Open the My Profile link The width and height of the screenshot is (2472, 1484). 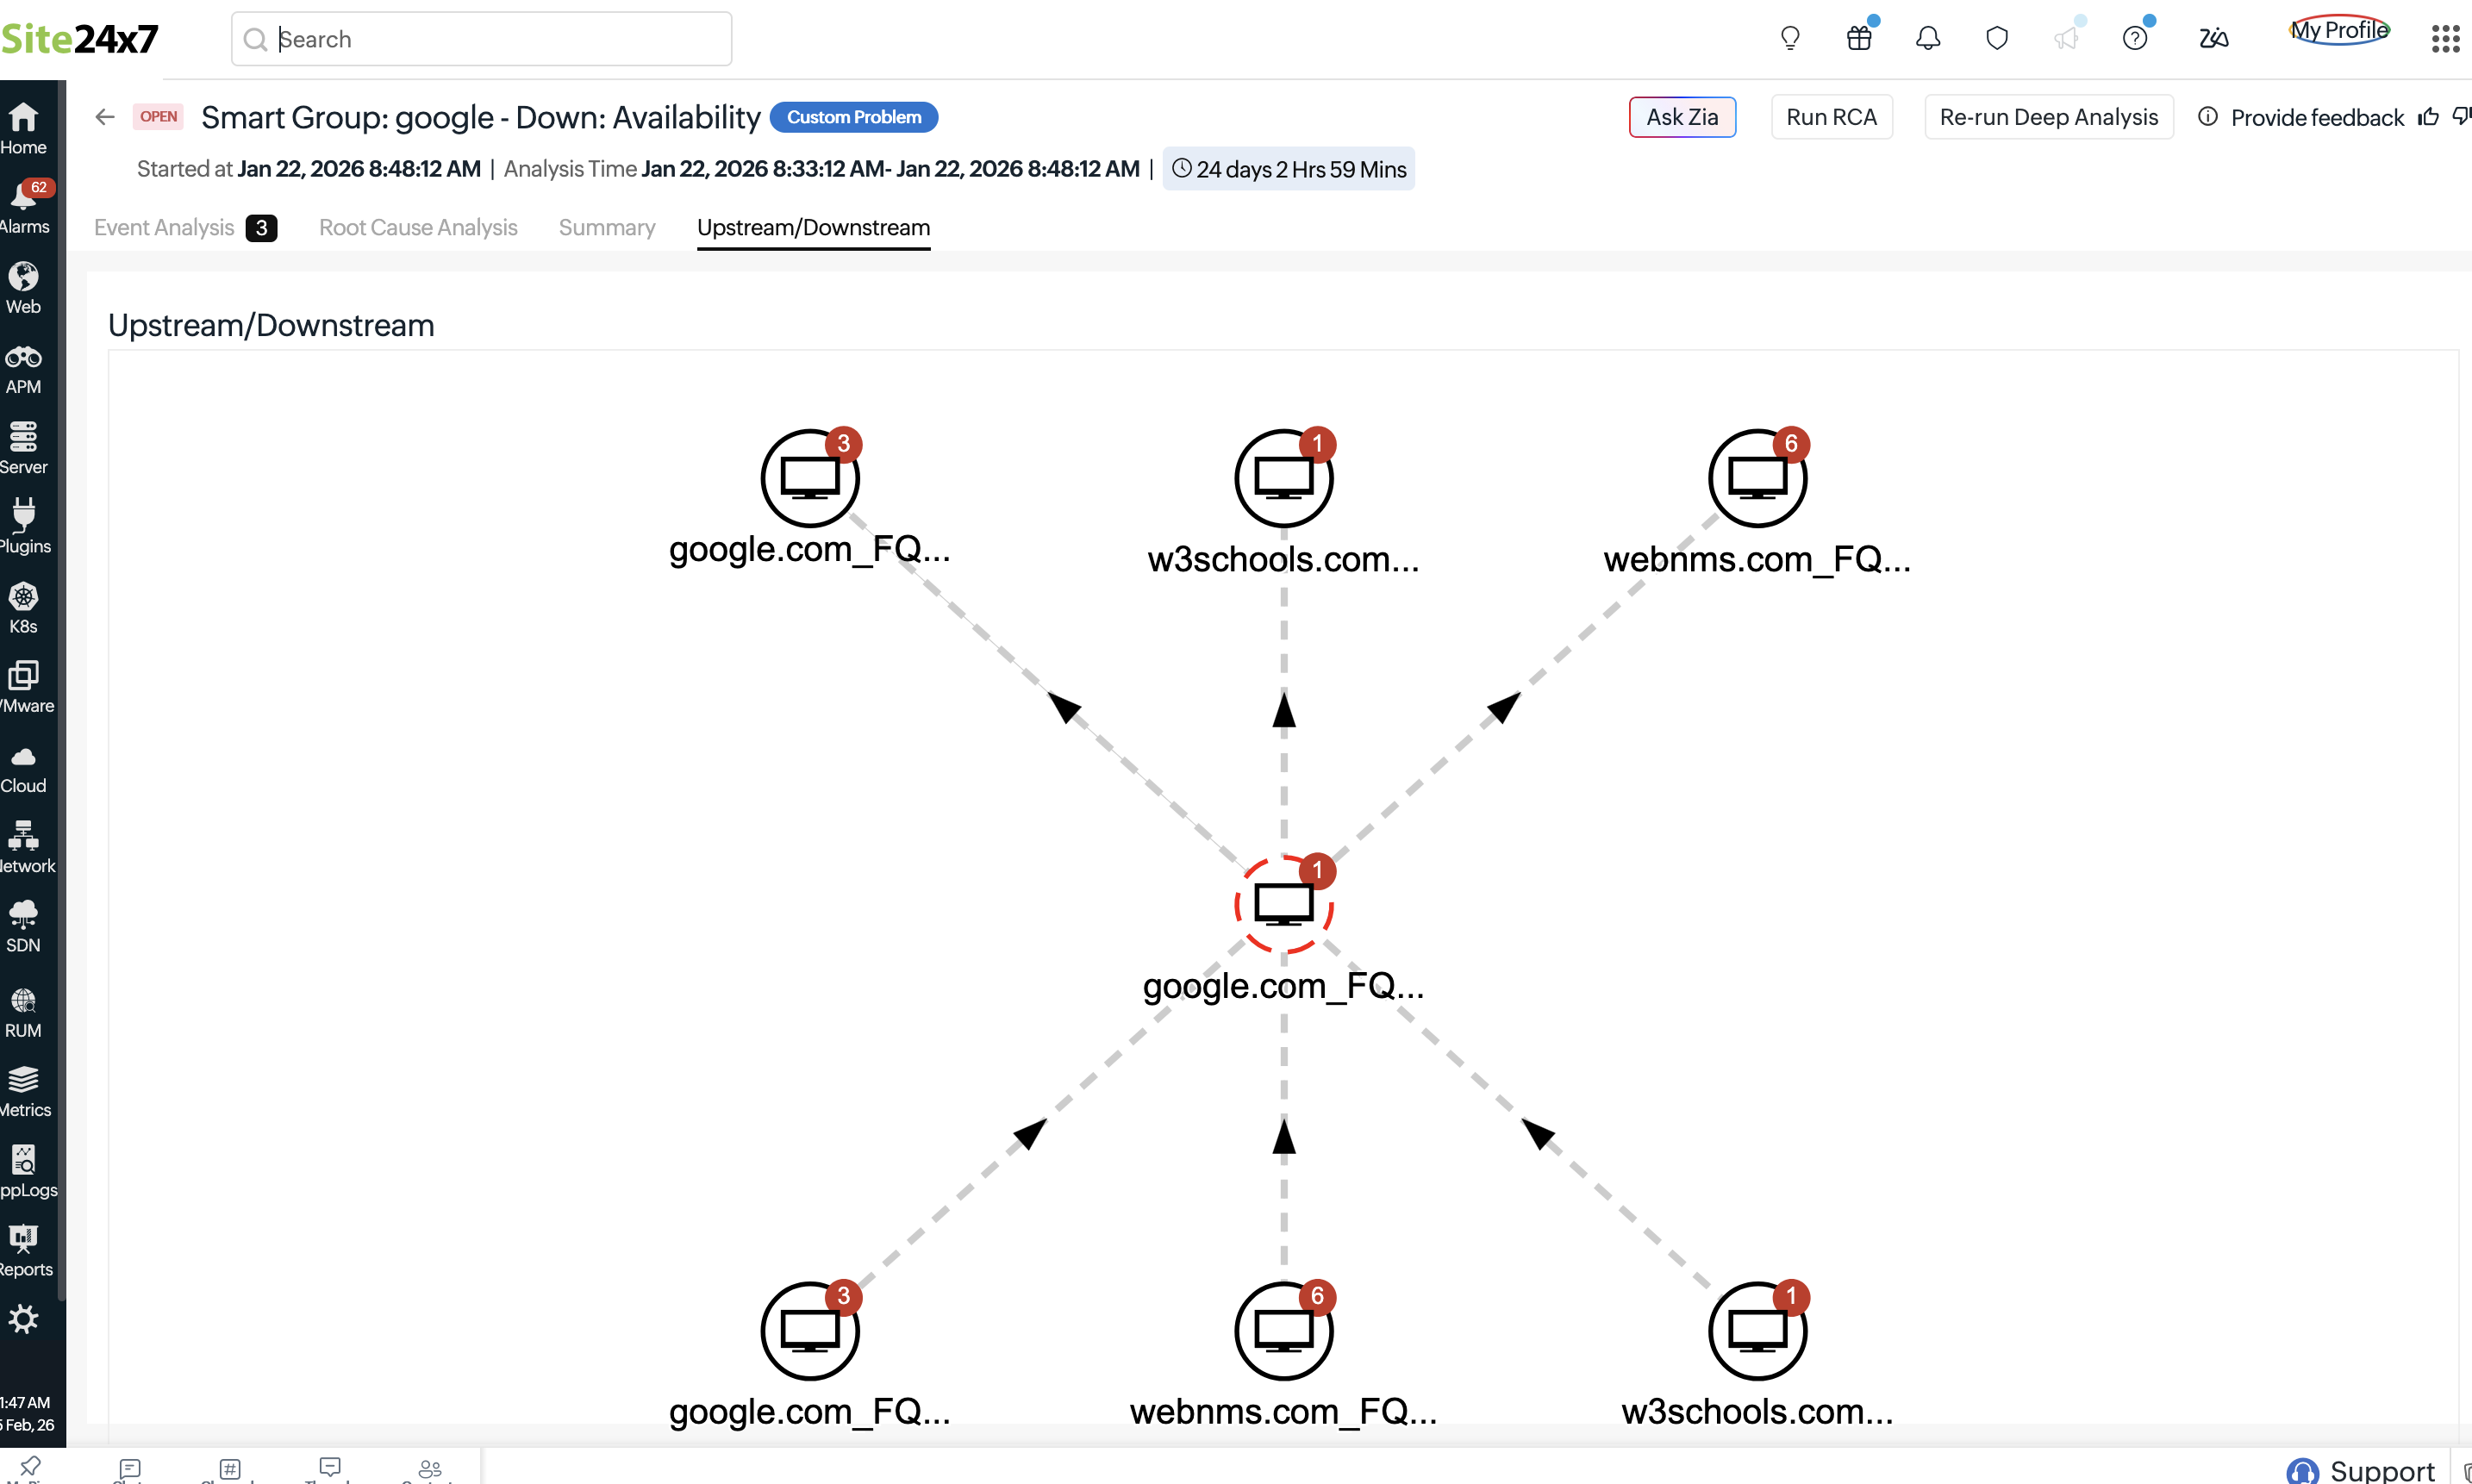[2339, 31]
